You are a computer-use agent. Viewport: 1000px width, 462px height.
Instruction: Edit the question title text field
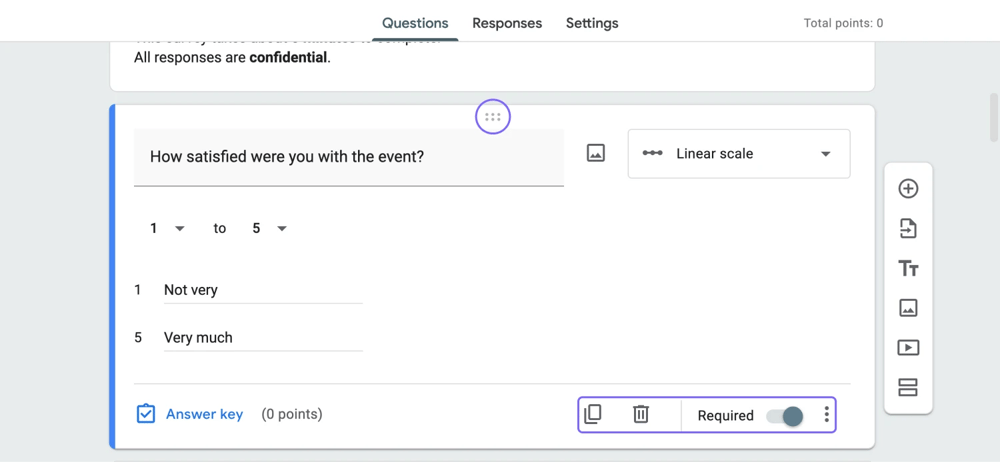pyautogui.click(x=348, y=157)
